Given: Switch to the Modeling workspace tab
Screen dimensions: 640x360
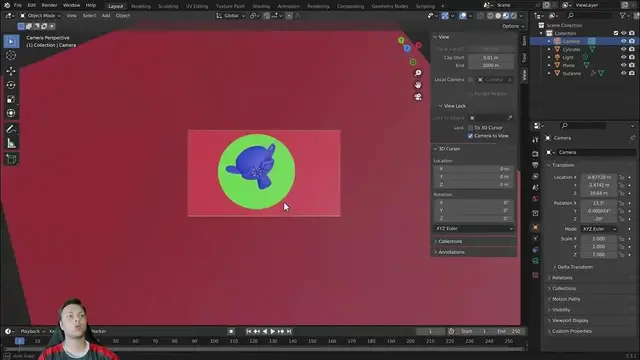Looking at the screenshot, I should point(140,6).
